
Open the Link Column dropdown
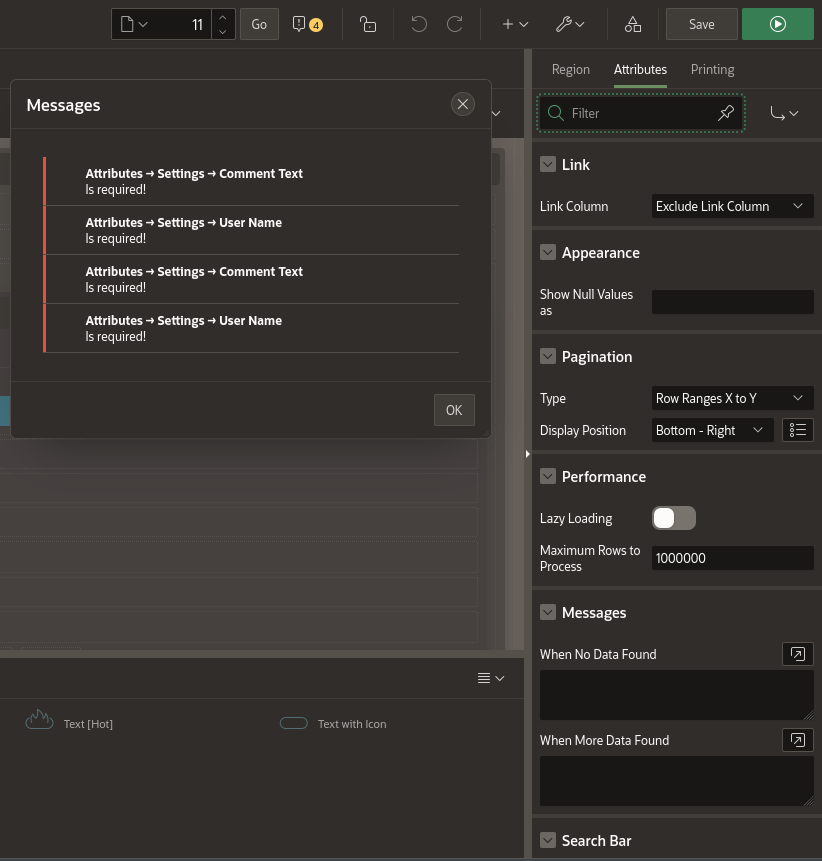click(x=732, y=206)
